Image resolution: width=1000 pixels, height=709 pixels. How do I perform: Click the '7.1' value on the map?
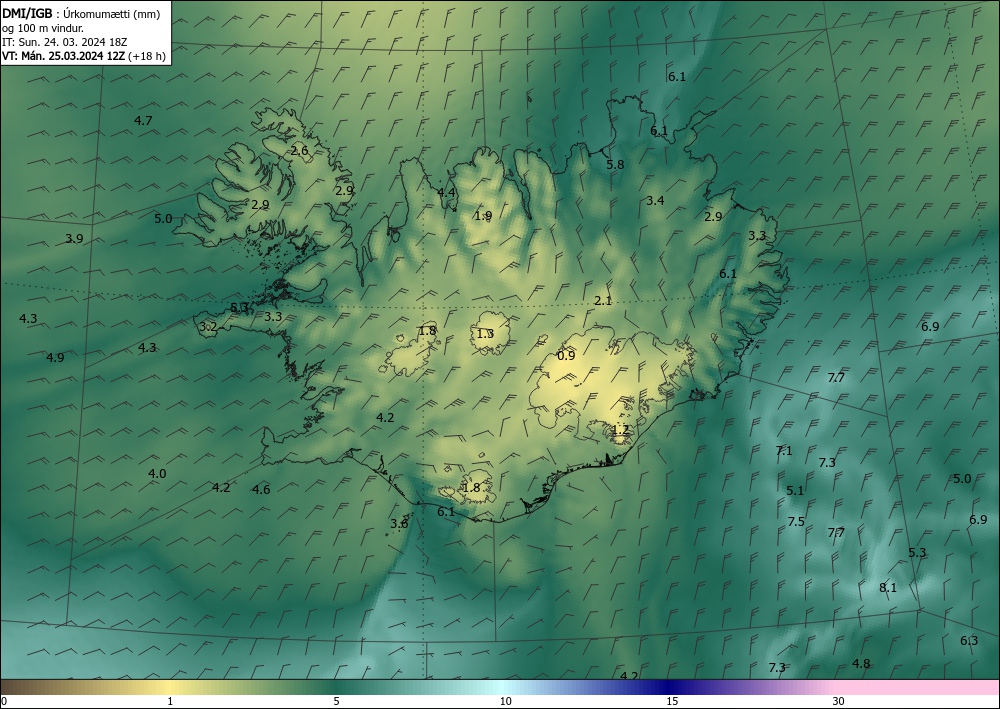pos(783,451)
